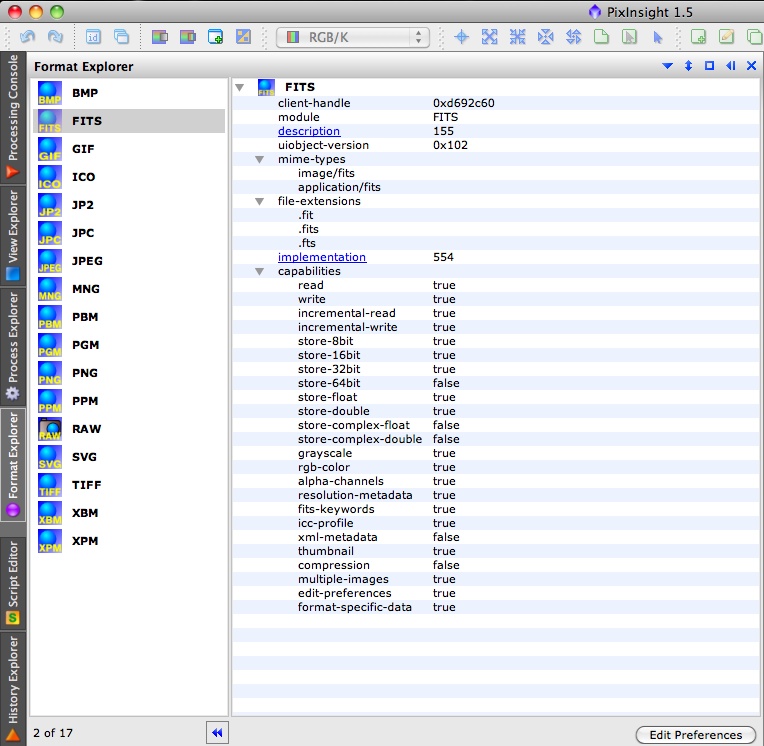Viewport: 764px width, 746px height.
Task: Click the Edit Preferences button
Action: point(696,734)
